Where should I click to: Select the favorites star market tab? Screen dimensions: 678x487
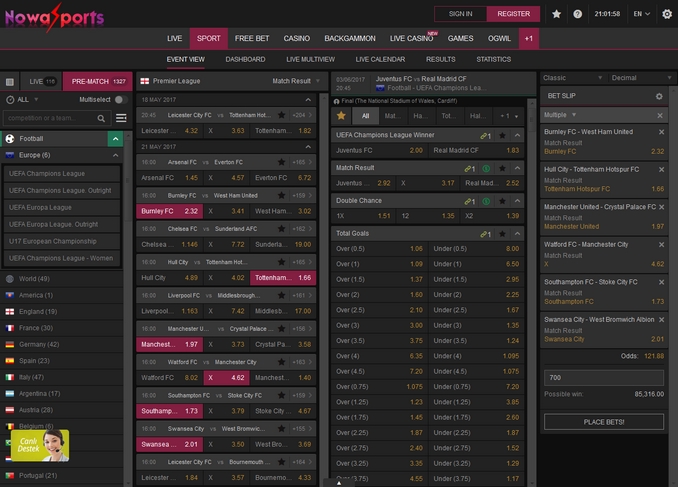pos(341,115)
